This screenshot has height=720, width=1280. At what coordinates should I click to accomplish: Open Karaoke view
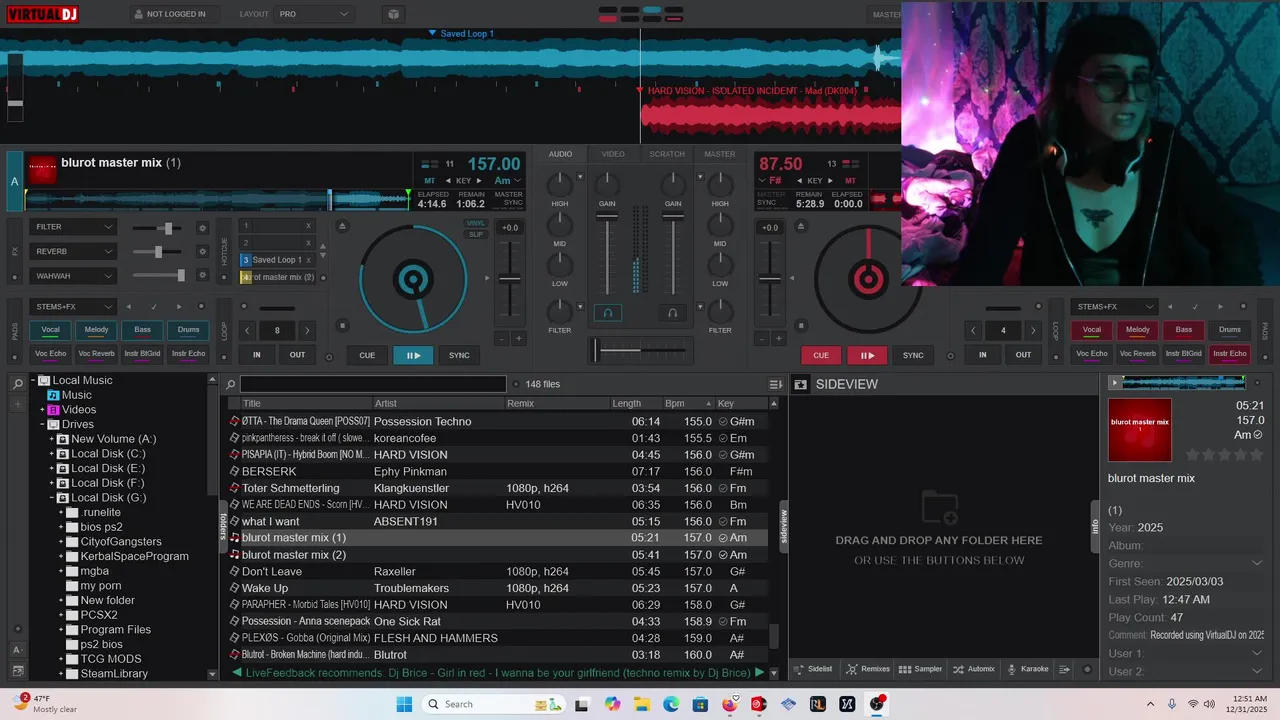click(1028, 669)
